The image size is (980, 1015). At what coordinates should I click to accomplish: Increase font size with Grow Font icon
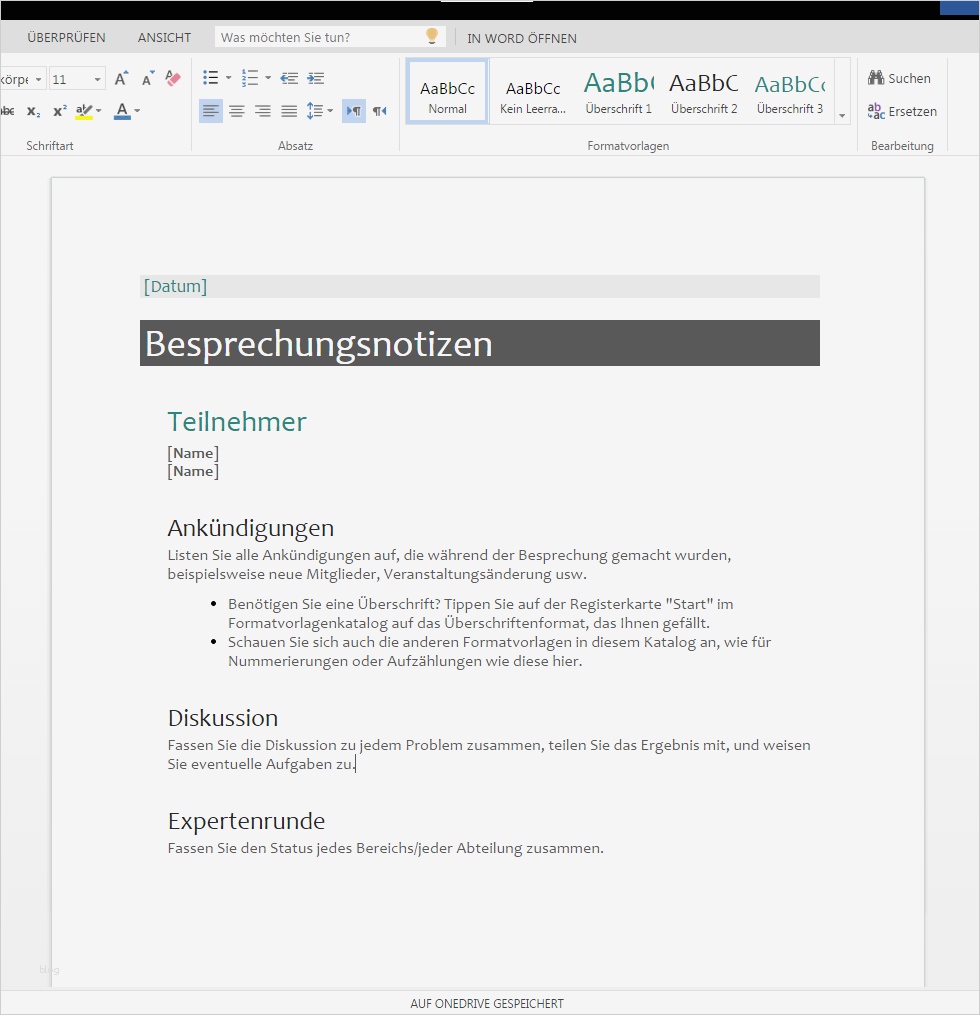coord(121,78)
